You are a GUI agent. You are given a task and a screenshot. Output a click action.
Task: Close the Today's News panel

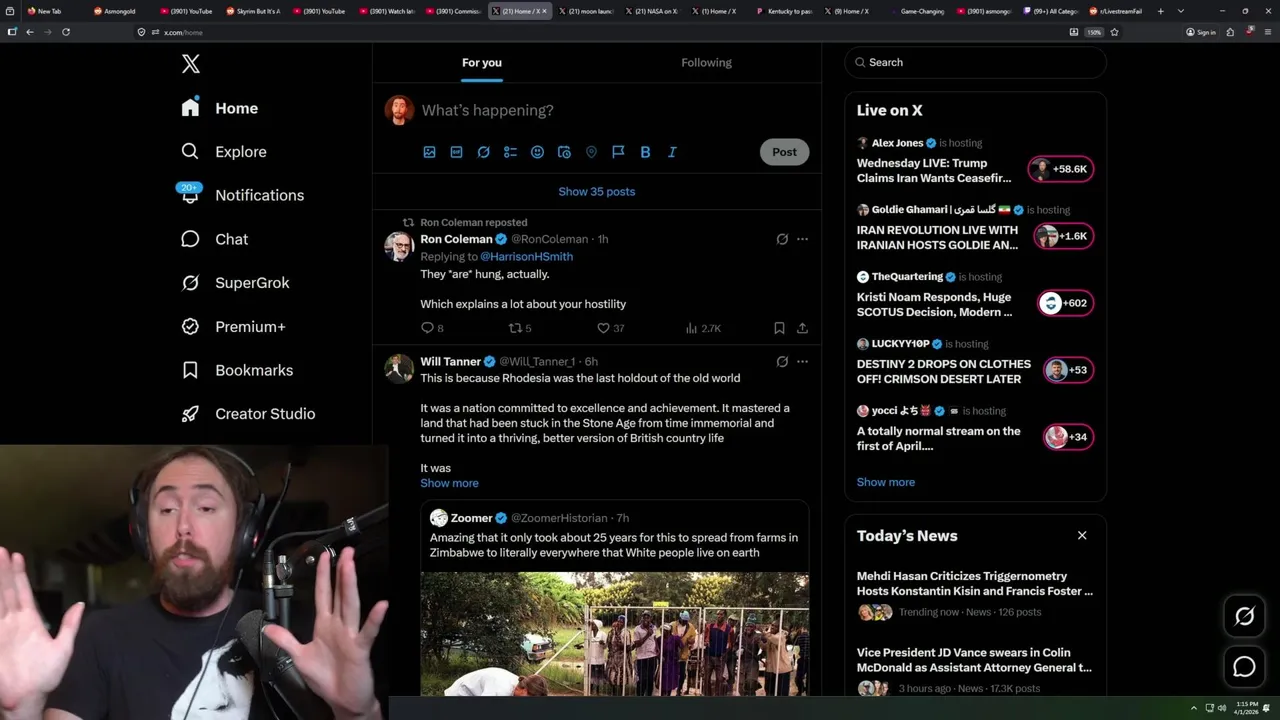(x=1082, y=536)
